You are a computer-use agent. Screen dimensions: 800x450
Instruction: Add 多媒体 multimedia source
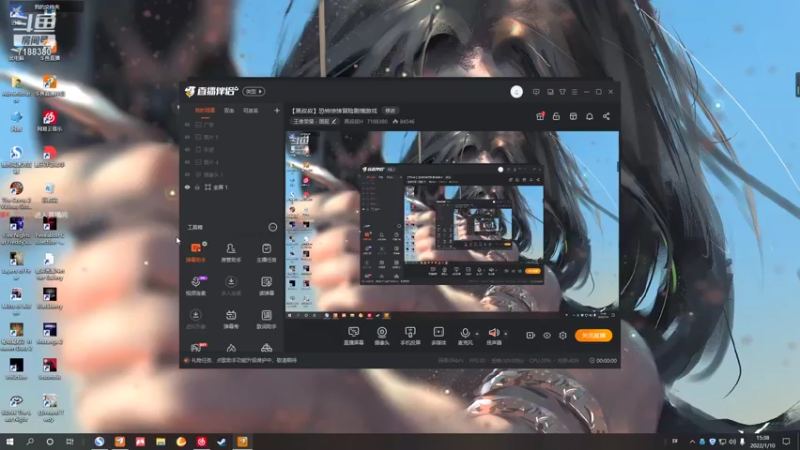coord(438,336)
